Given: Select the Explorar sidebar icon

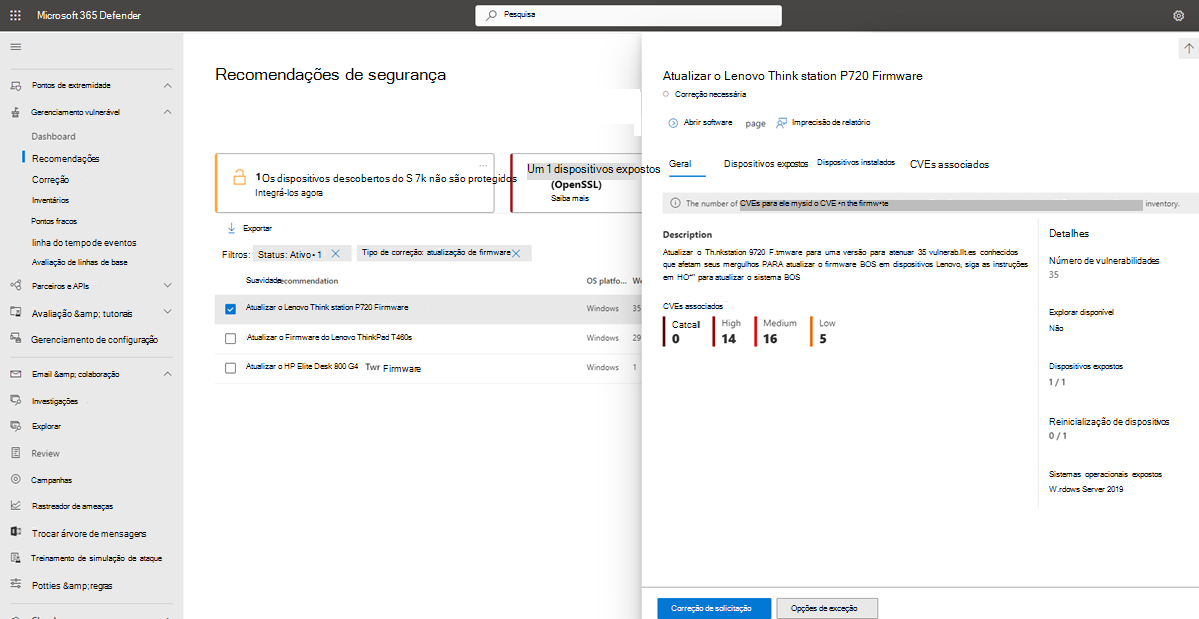Looking at the screenshot, I should pos(16,425).
